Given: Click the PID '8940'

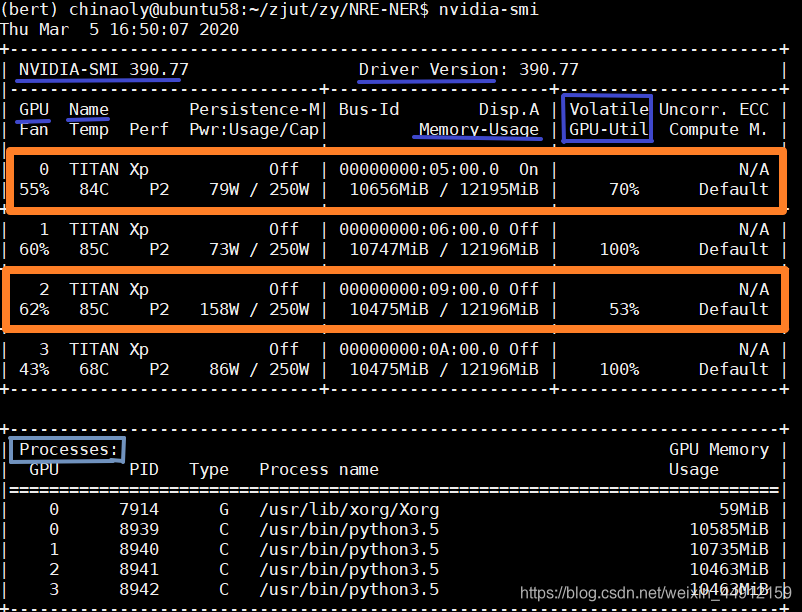Looking at the screenshot, I should [x=139, y=549].
